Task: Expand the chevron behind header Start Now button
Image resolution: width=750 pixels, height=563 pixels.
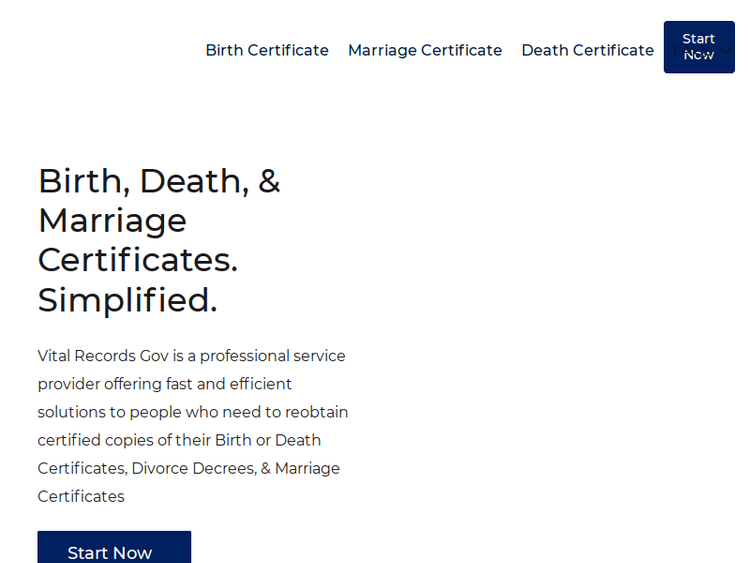Action: [x=727, y=51]
